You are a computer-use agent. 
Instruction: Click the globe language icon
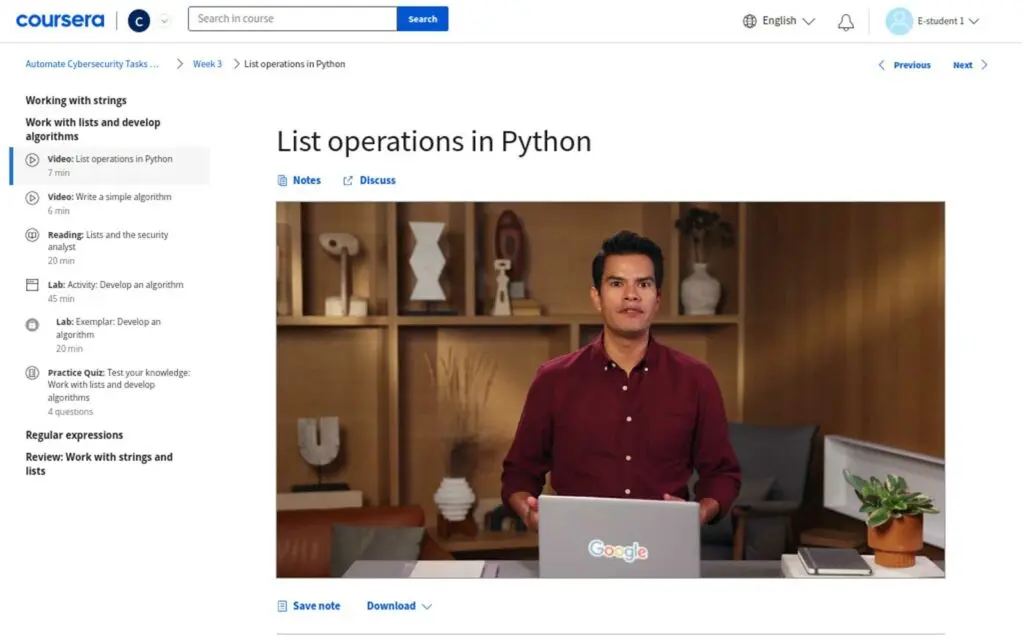tap(750, 21)
